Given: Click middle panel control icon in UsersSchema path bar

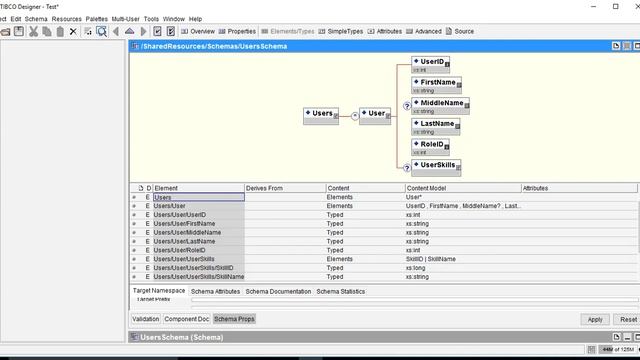Looking at the screenshot, I should tap(627, 46).
